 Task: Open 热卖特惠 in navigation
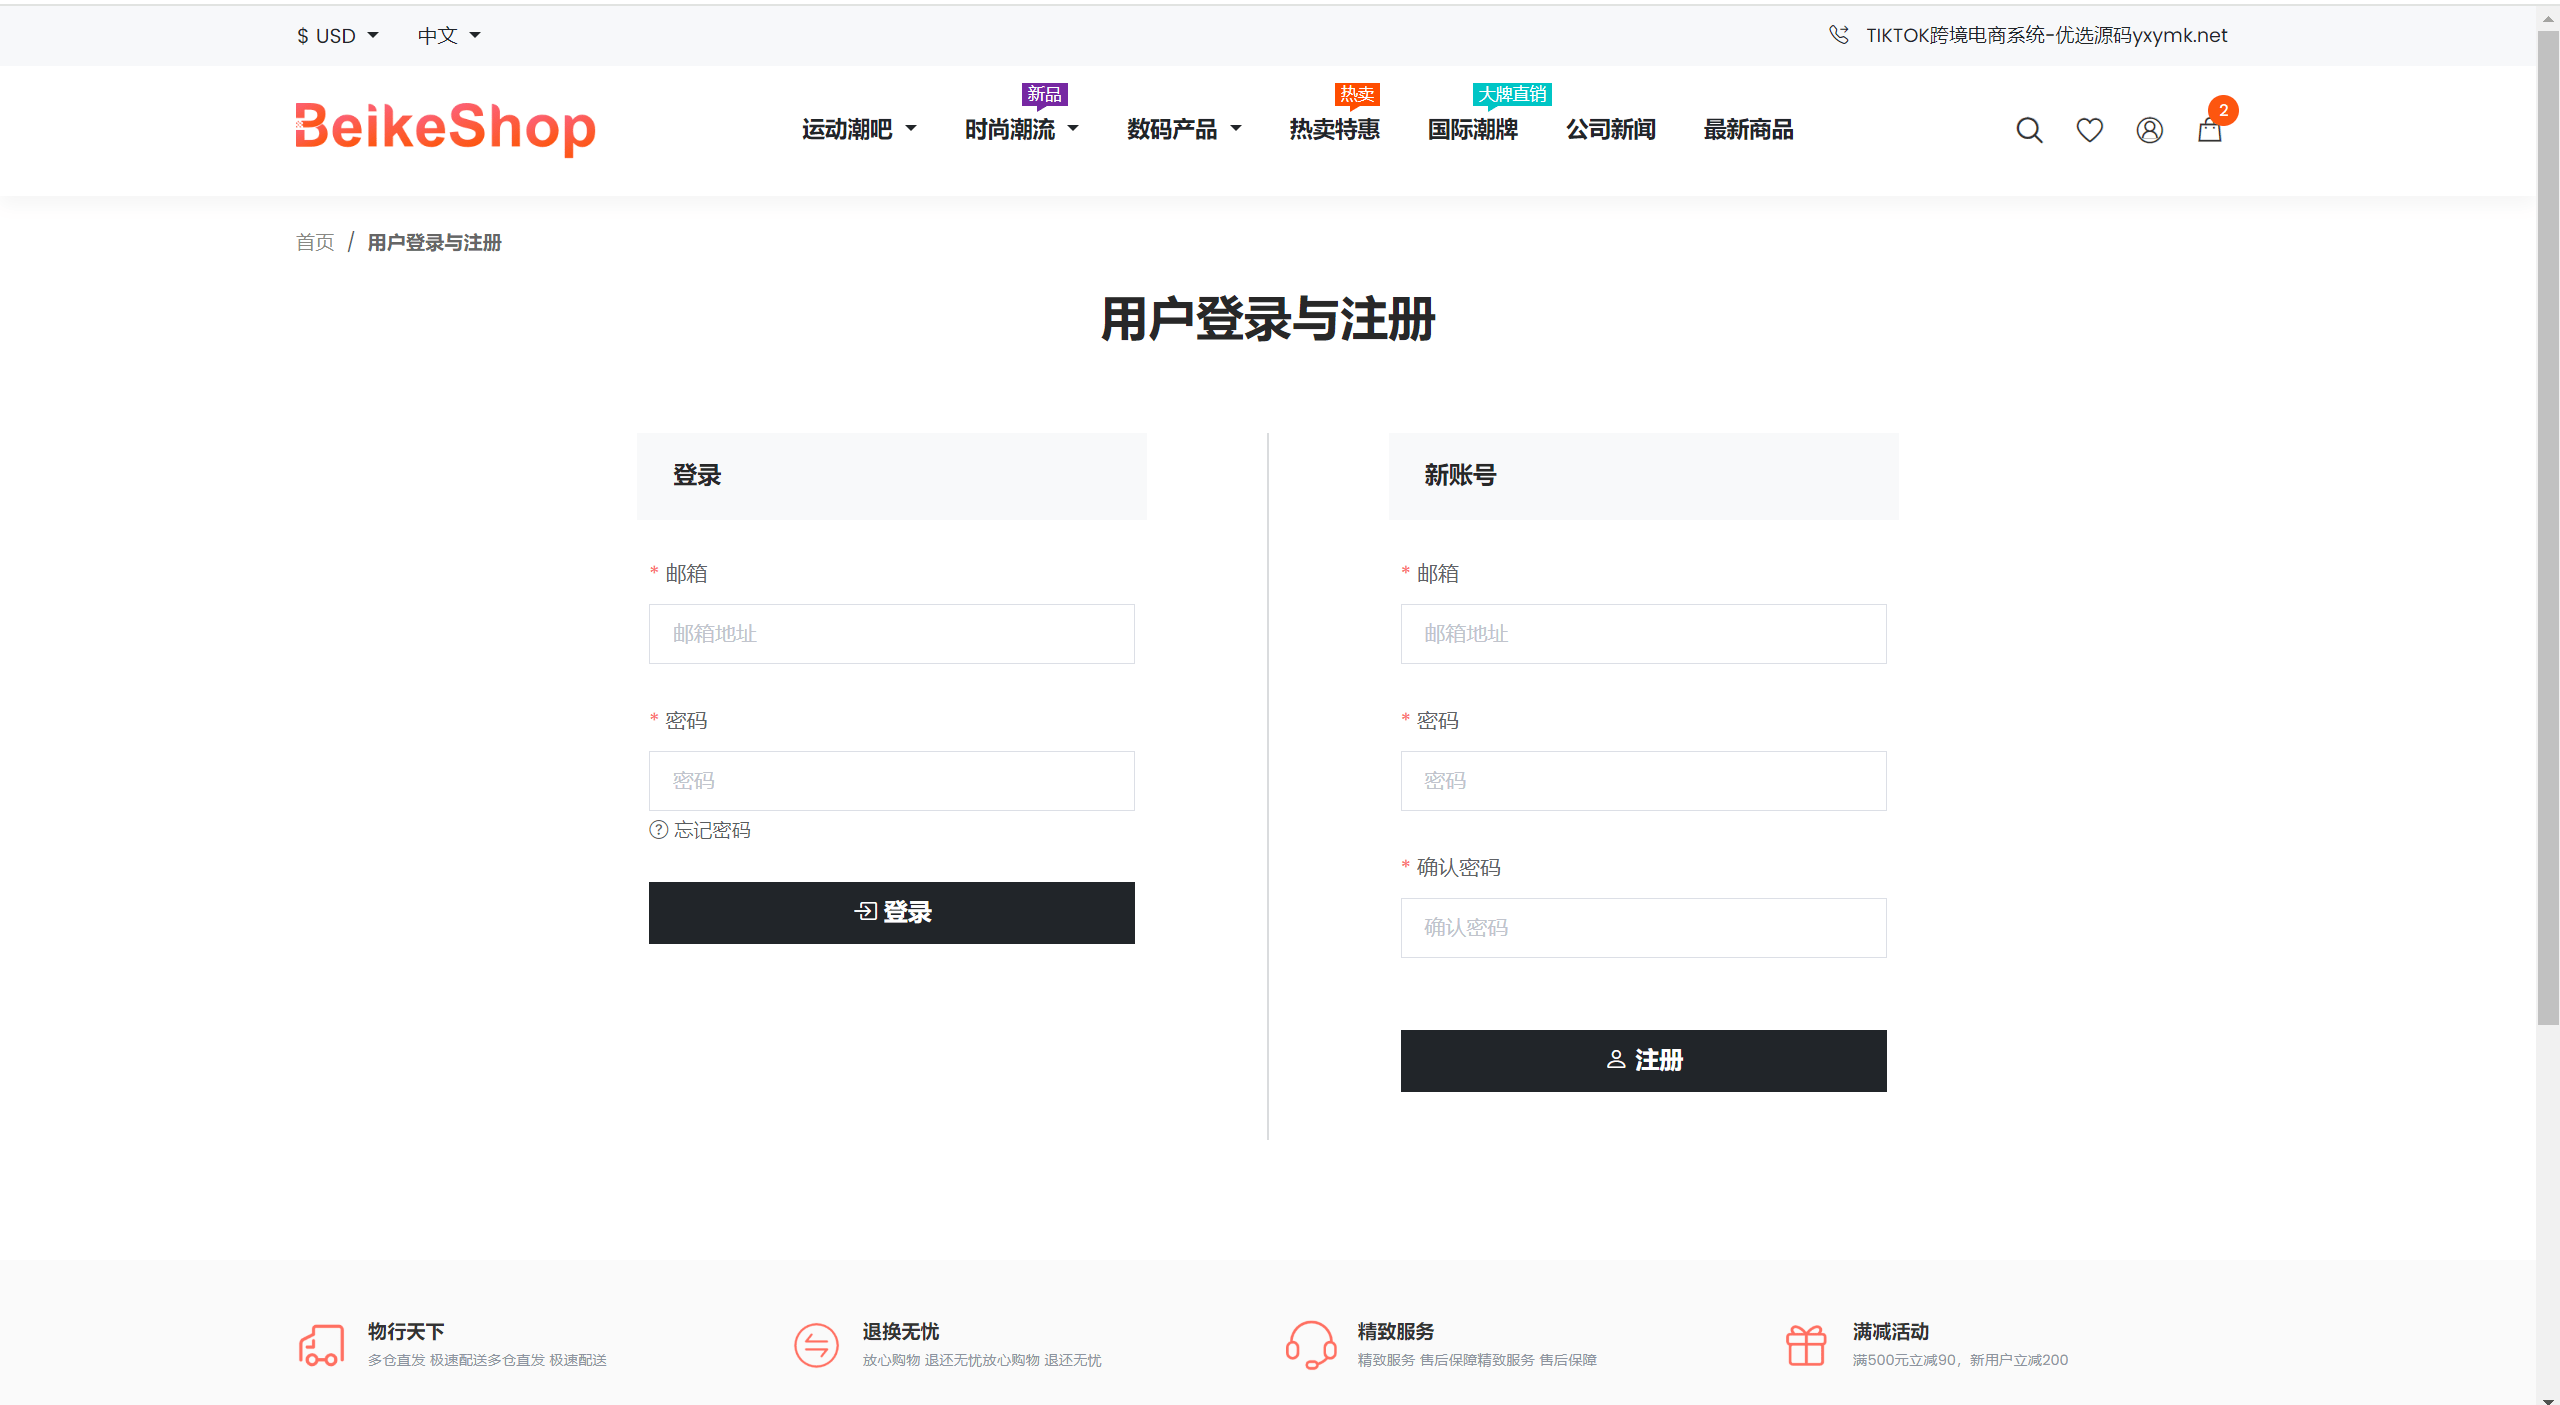(1334, 130)
